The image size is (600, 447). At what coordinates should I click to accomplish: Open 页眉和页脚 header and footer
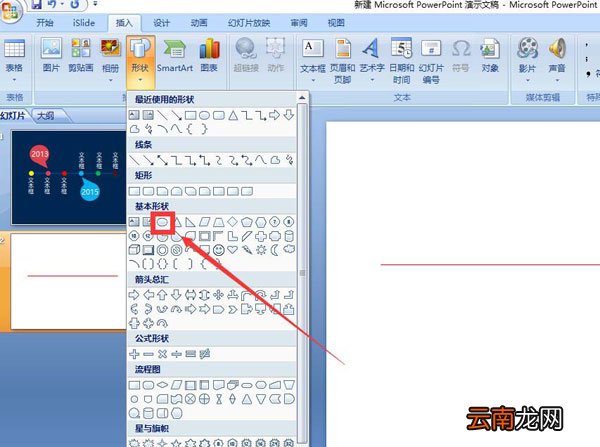click(x=342, y=60)
